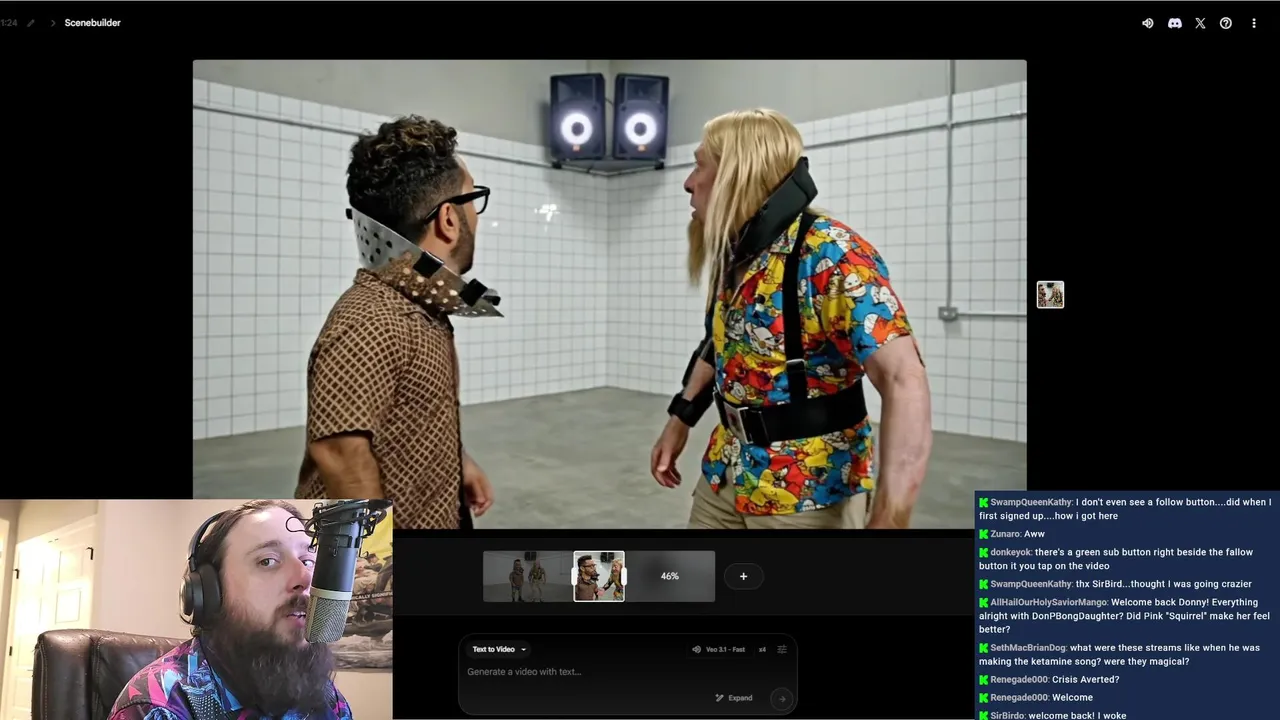Open the Text to Video mode dropdown

(499, 649)
